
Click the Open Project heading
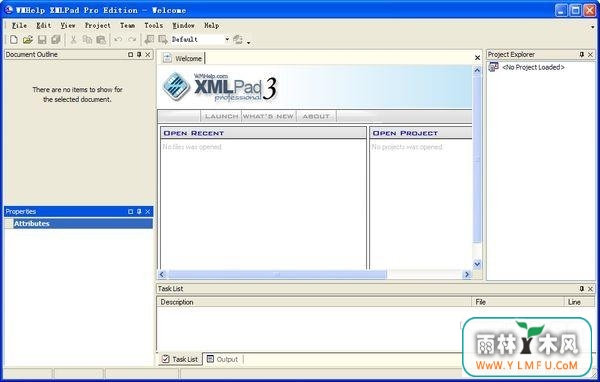click(x=405, y=133)
